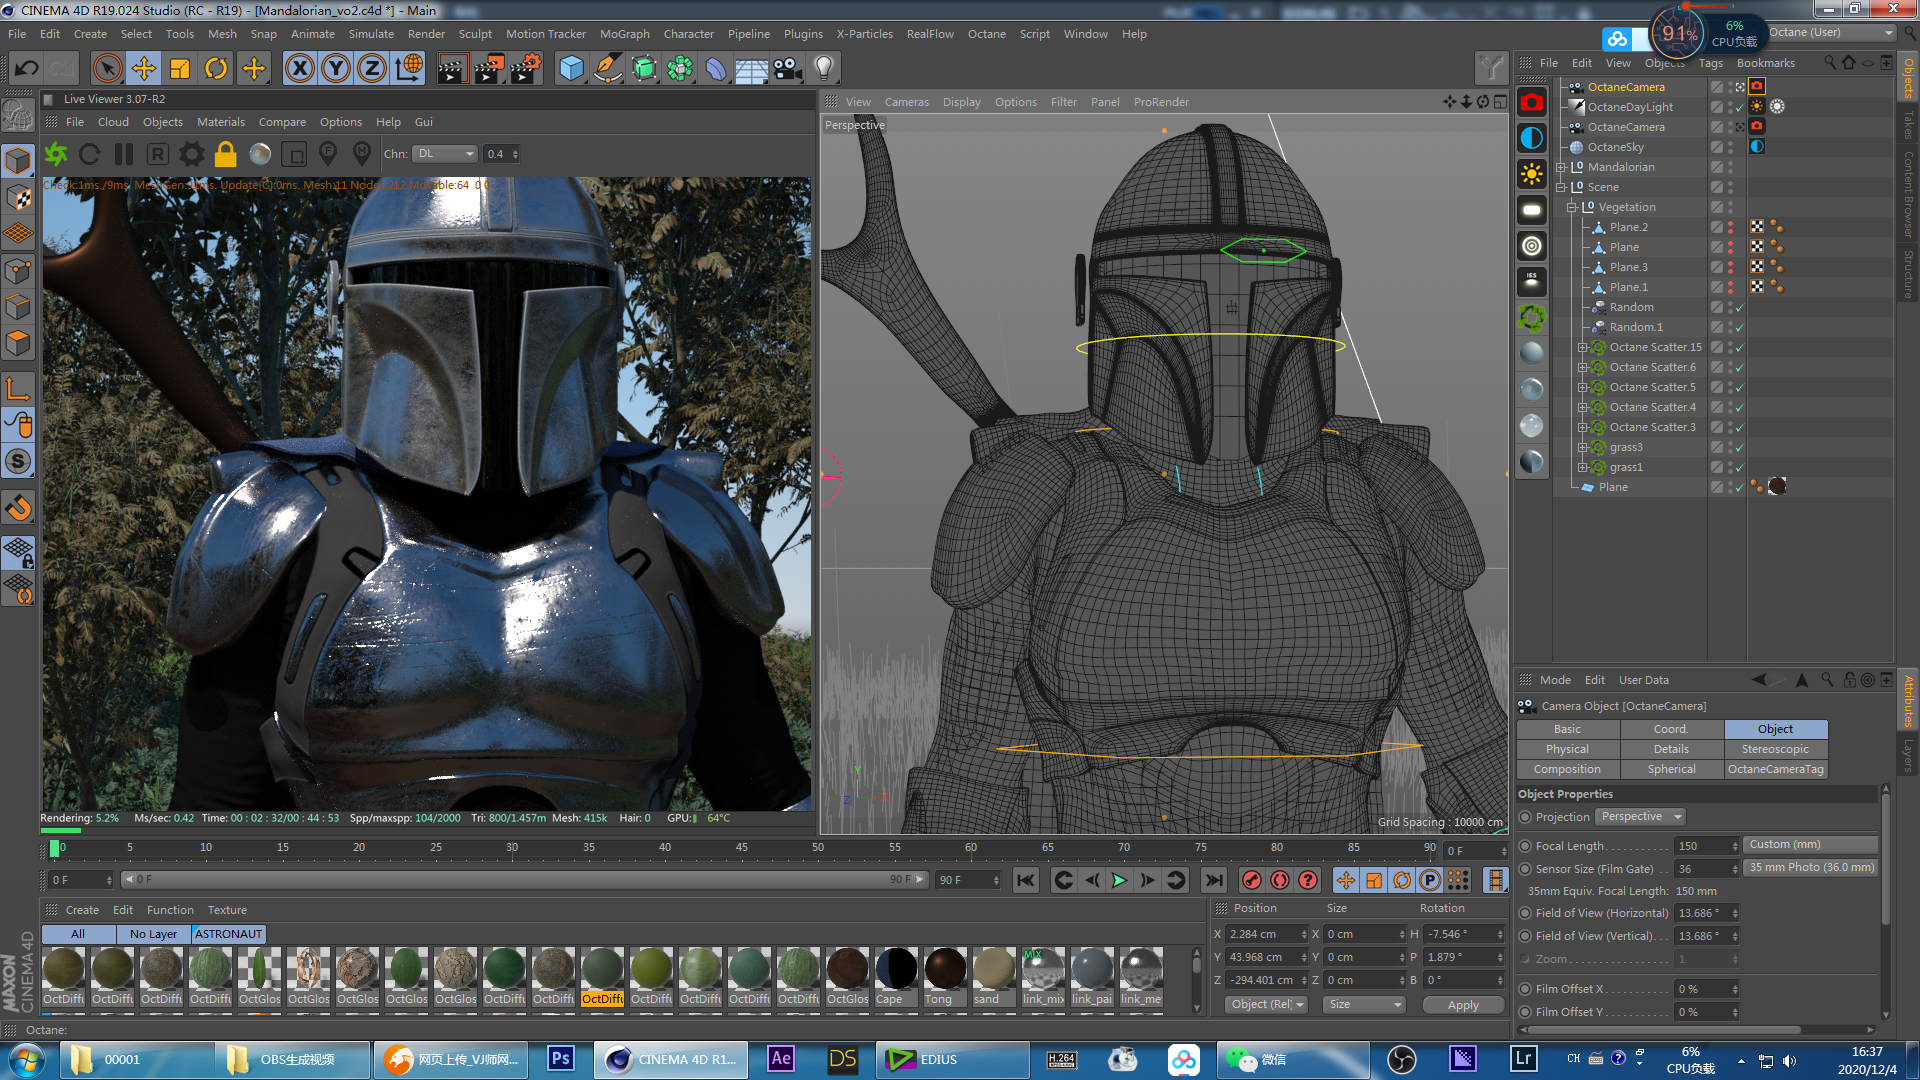Open the Object (Rel) coordinate dropdown
Screen dimensions: 1920x1080
pyautogui.click(x=1267, y=1005)
